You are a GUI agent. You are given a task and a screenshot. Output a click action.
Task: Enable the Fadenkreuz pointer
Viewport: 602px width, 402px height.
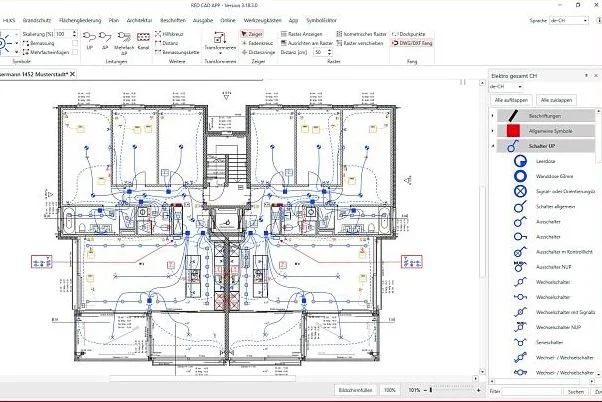click(257, 43)
